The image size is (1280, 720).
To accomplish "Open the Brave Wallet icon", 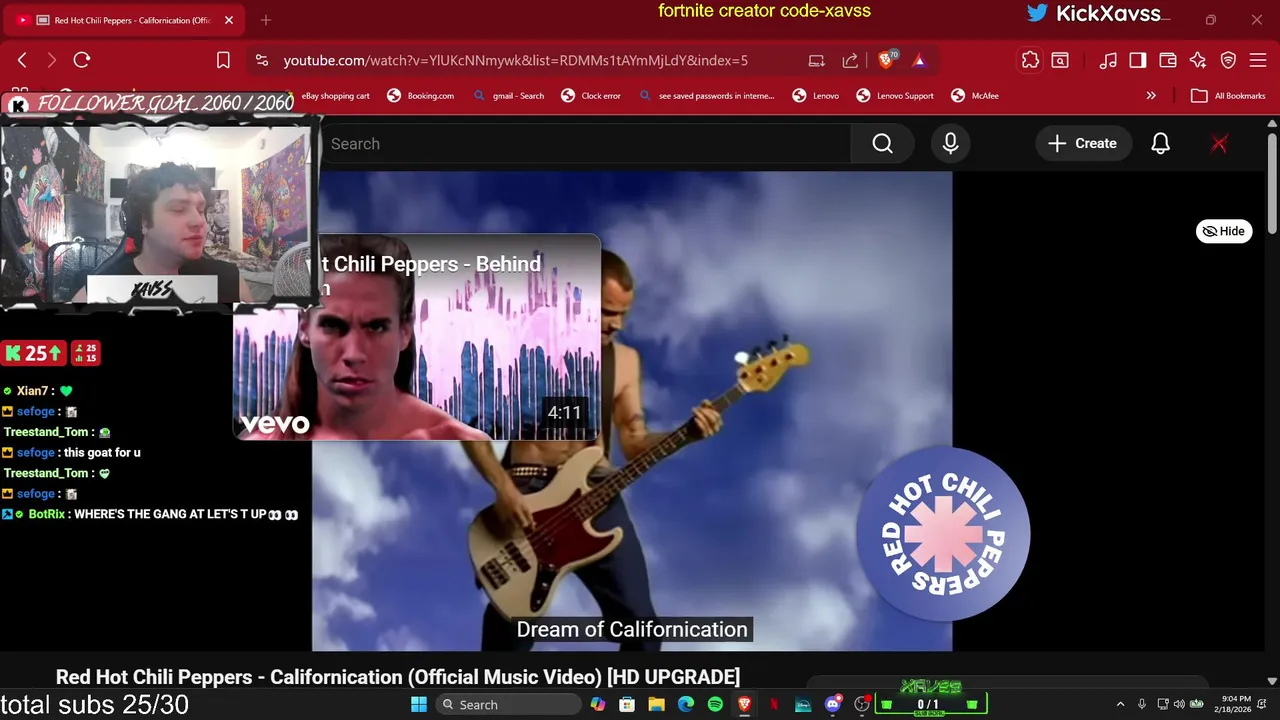I will [1168, 60].
